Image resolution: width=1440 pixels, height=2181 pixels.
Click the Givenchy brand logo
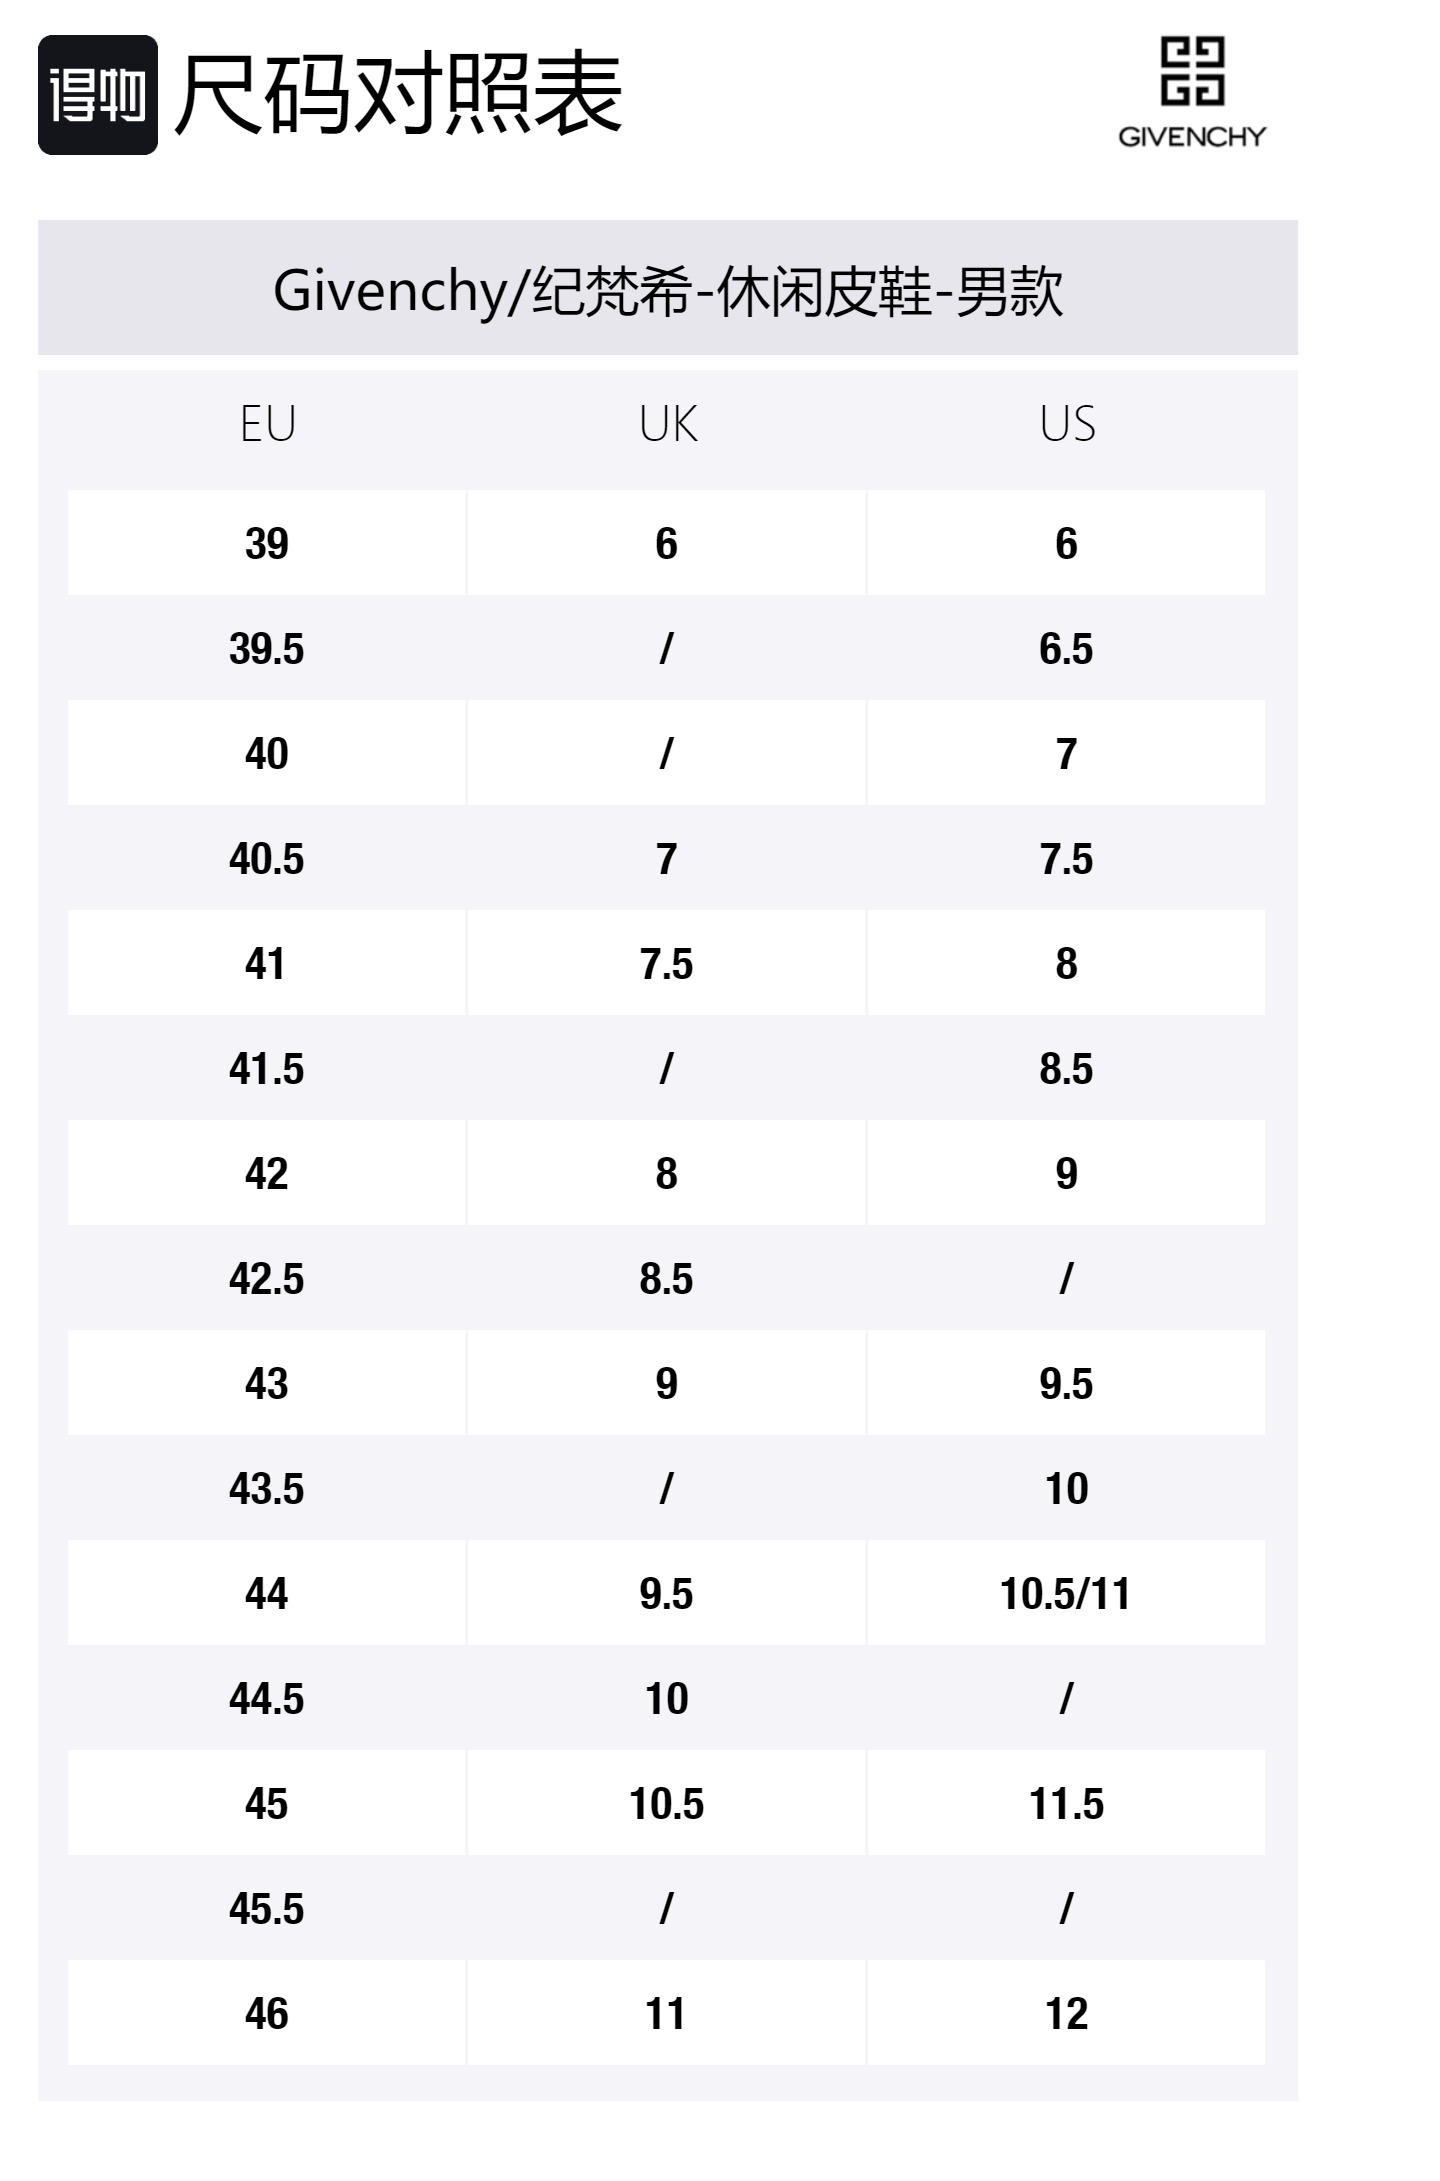1191,92
